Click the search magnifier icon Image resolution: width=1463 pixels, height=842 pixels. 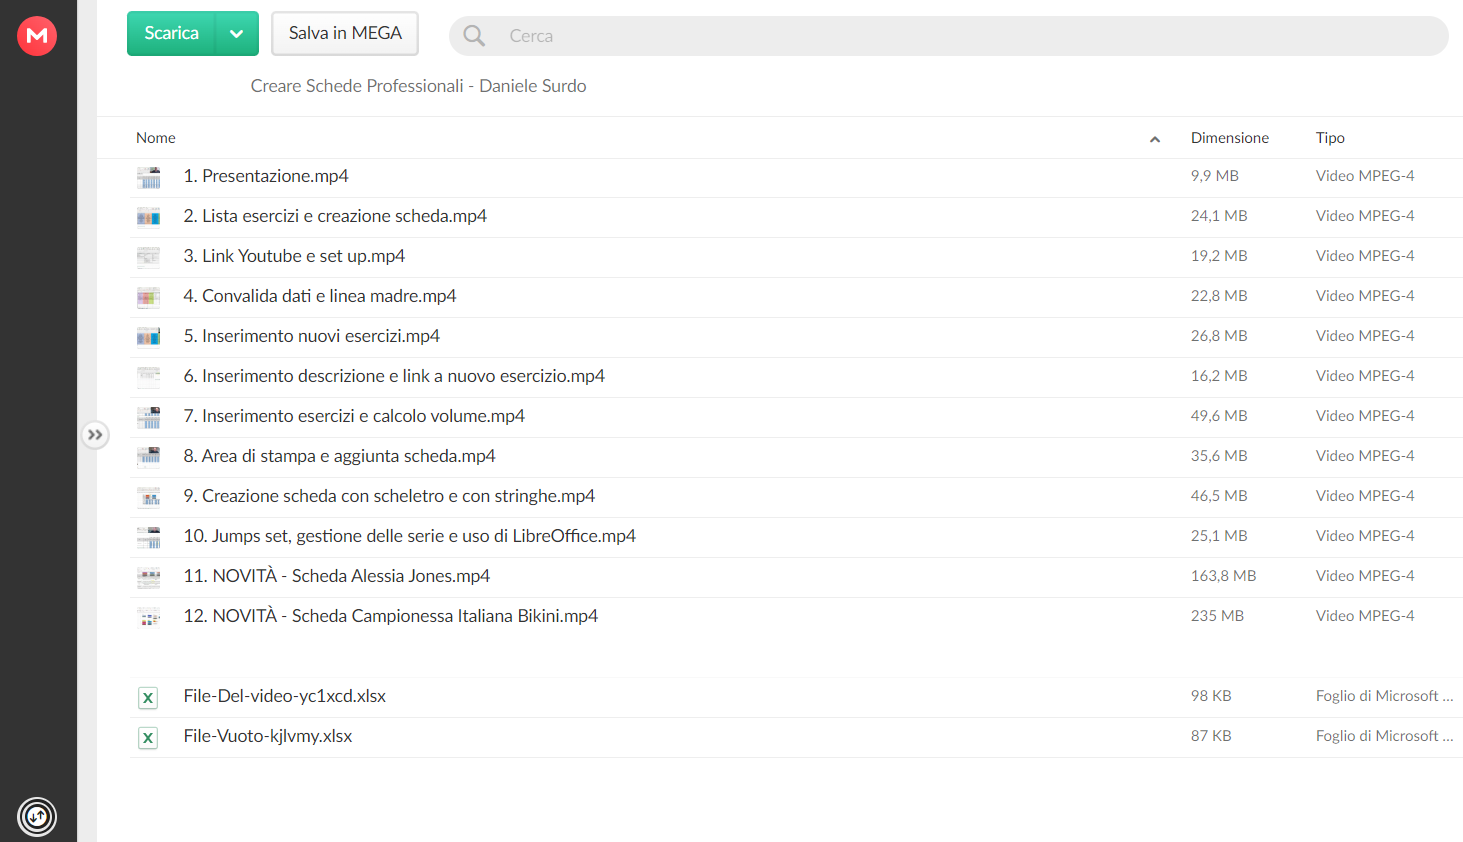click(474, 36)
